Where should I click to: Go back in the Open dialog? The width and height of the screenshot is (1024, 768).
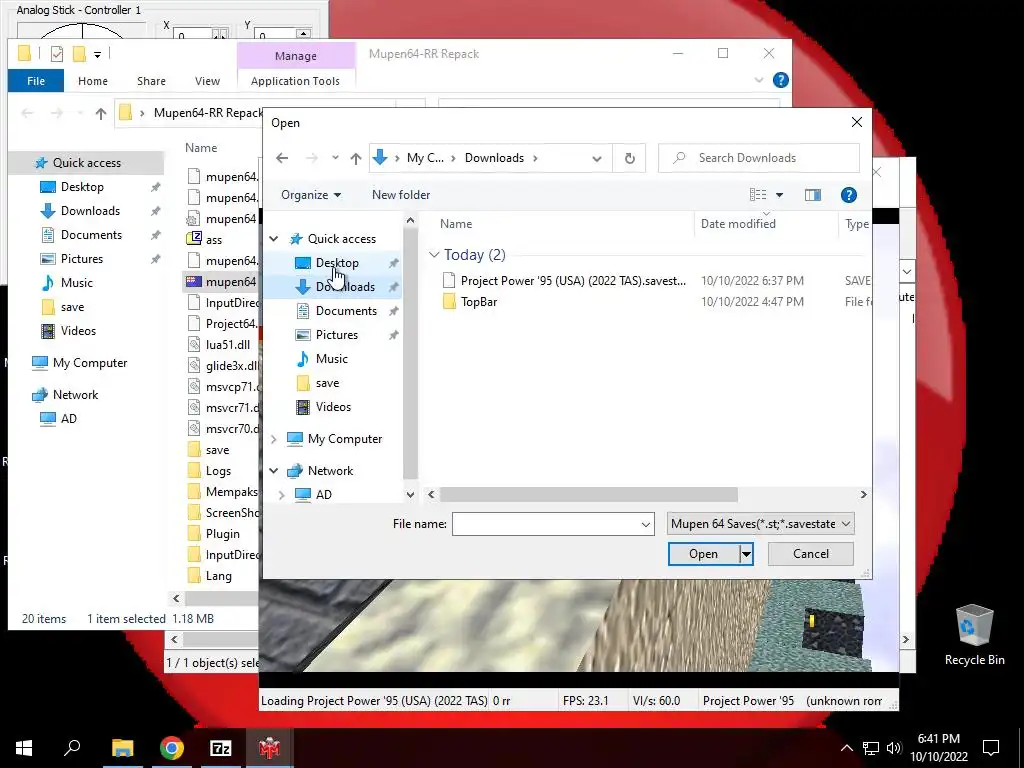(282, 158)
